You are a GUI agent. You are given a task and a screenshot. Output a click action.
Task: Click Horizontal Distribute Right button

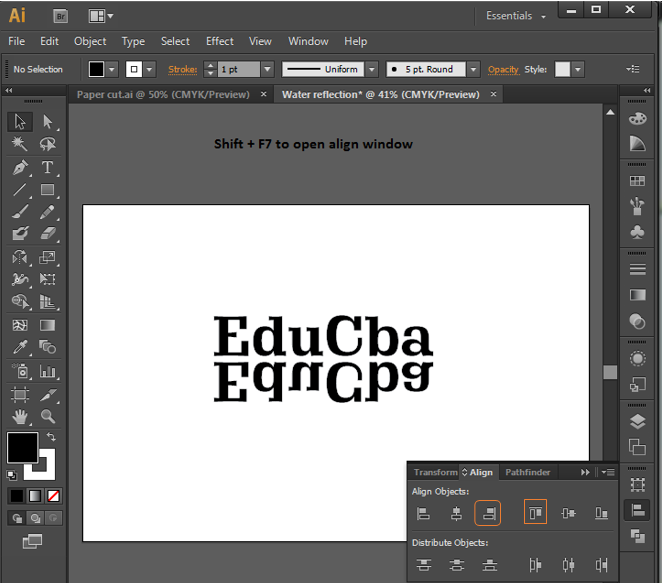[x=601, y=565]
